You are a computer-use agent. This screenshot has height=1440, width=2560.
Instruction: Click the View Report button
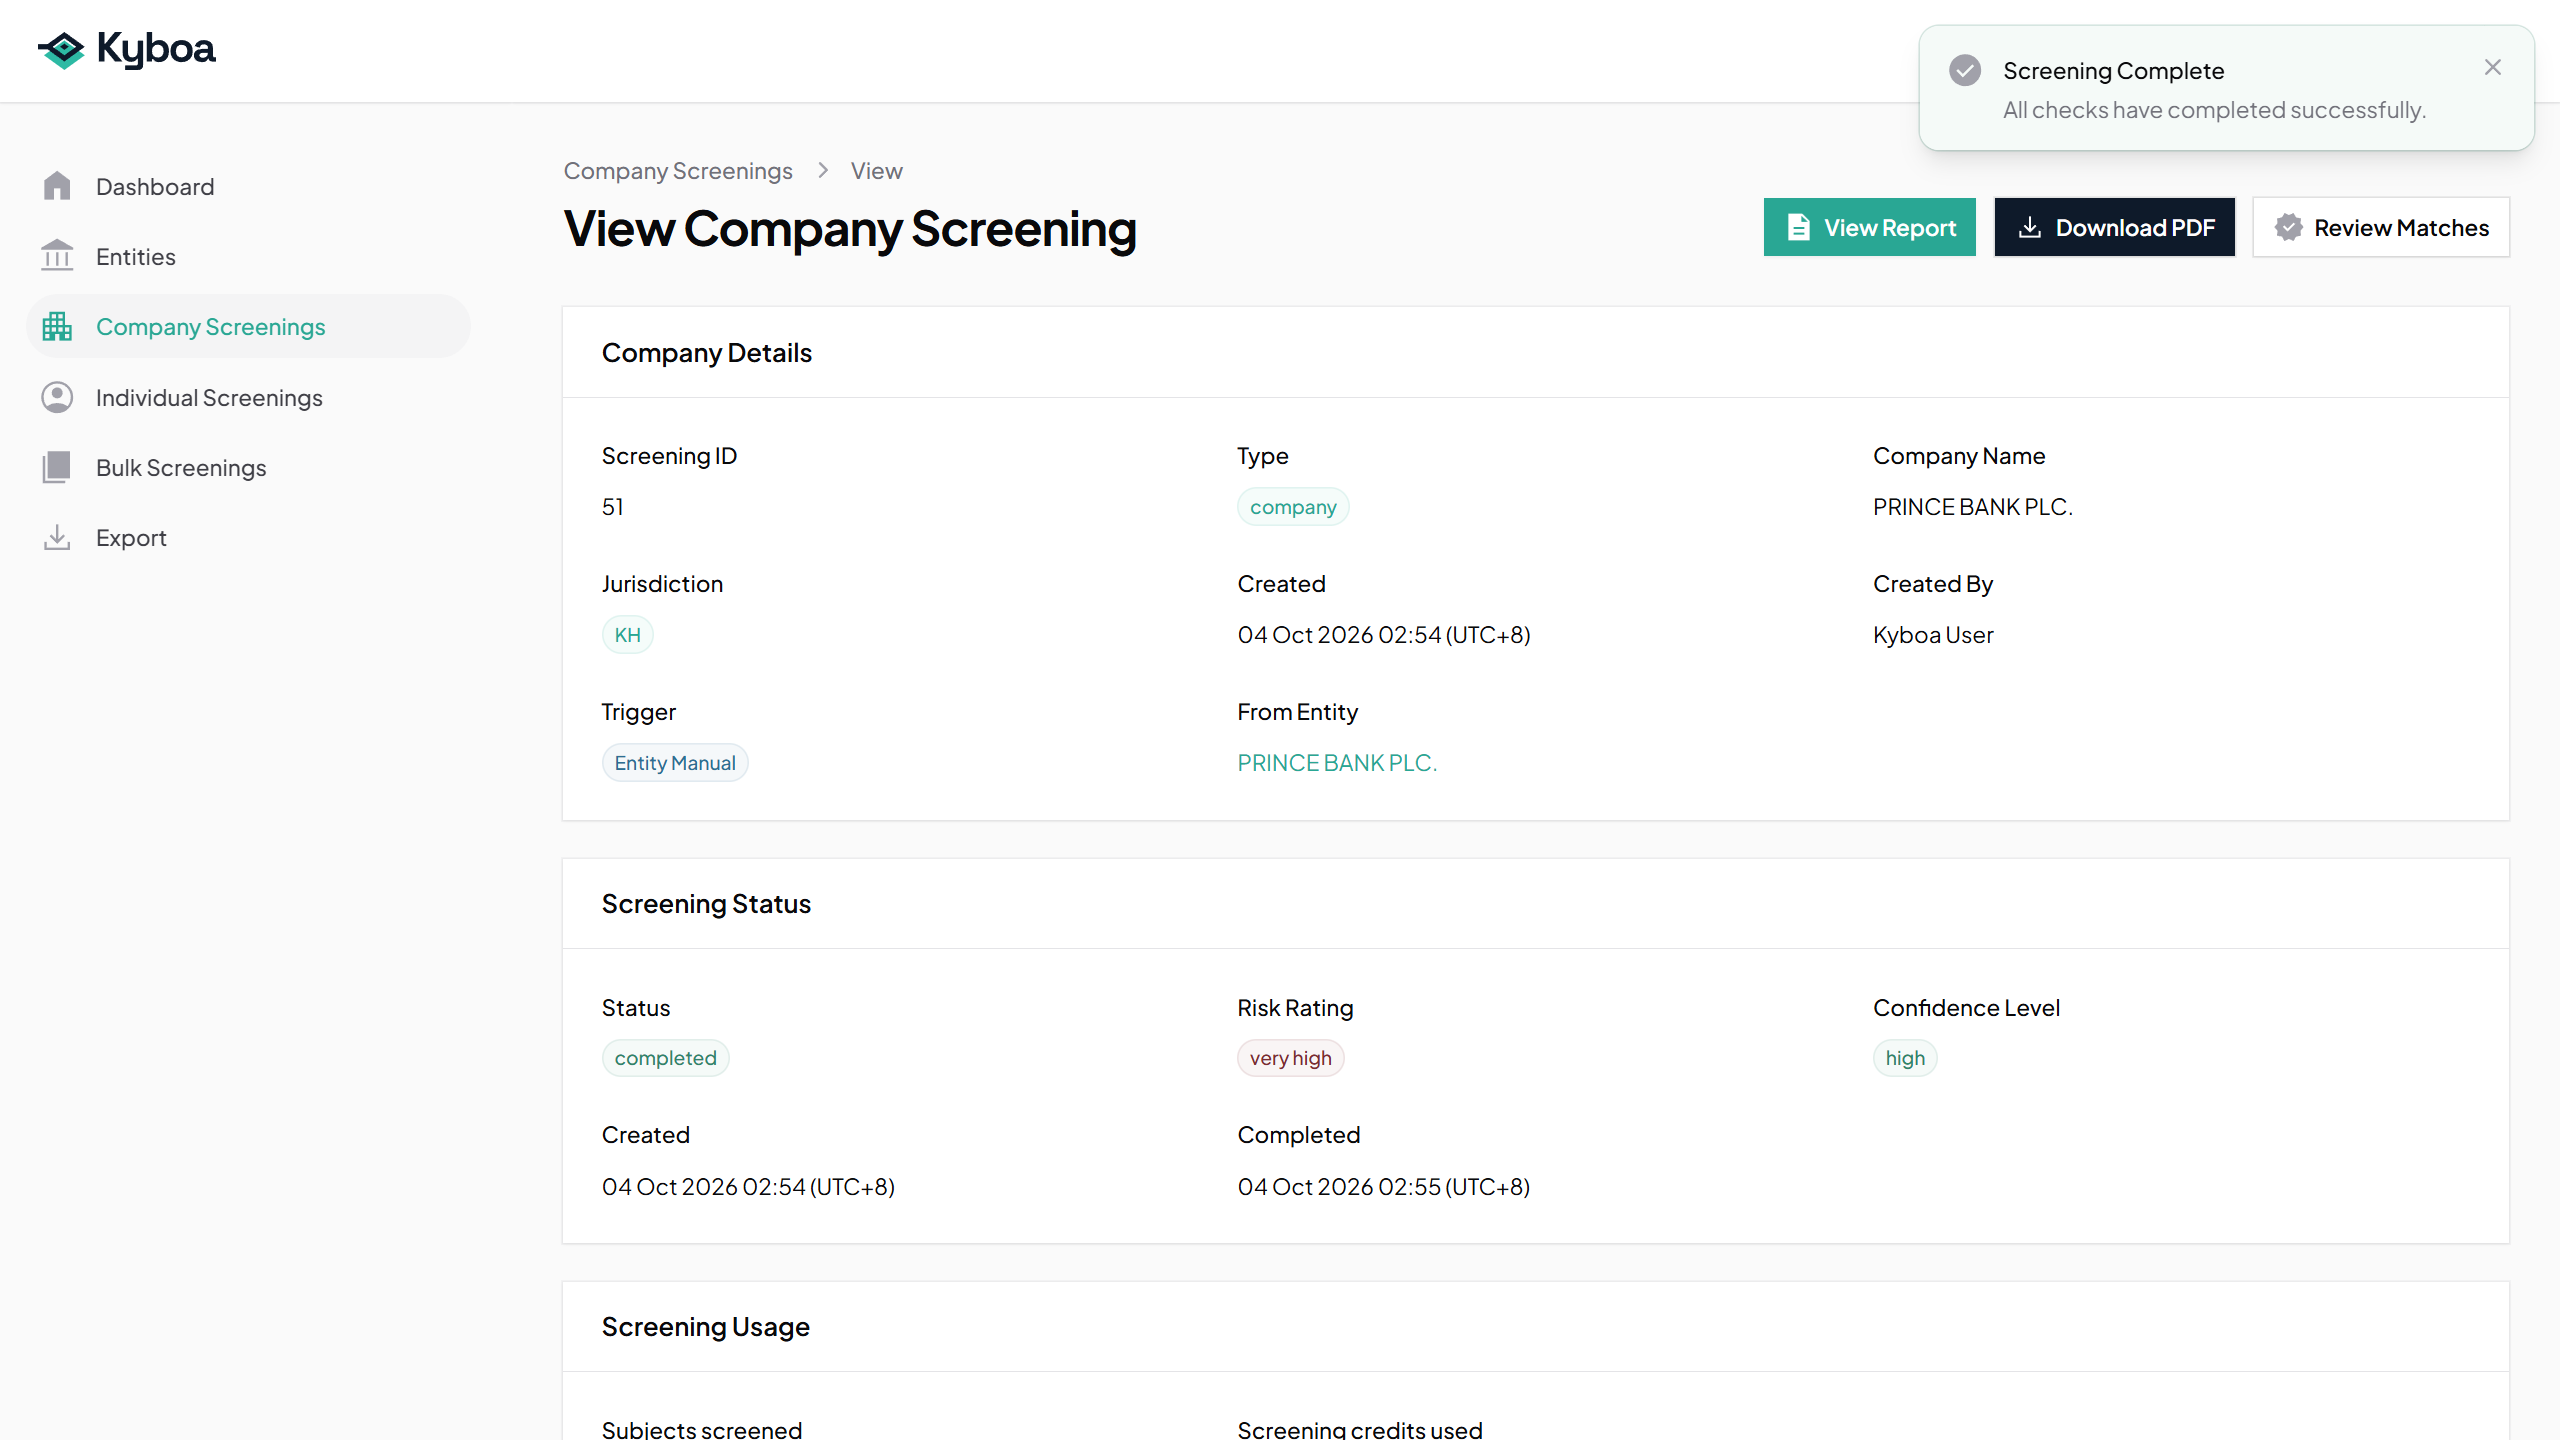(x=1869, y=227)
